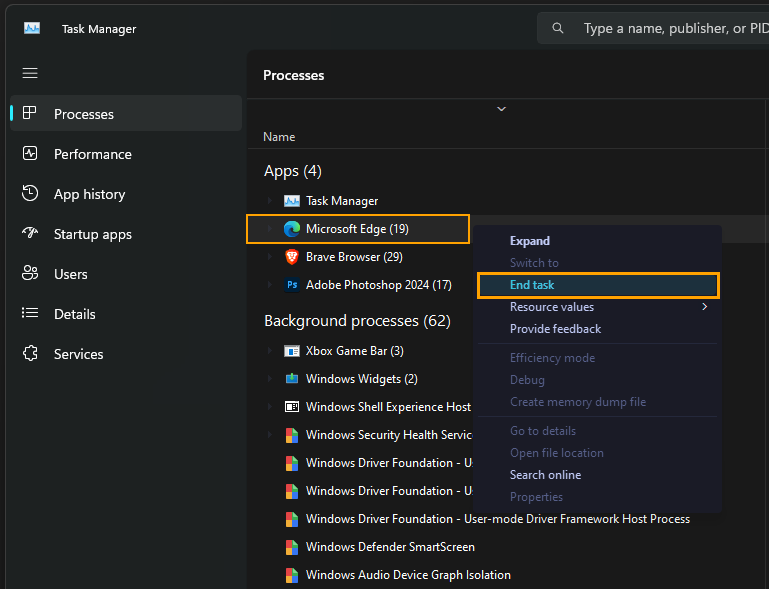Click the App history clock icon

pyautogui.click(x=30, y=193)
